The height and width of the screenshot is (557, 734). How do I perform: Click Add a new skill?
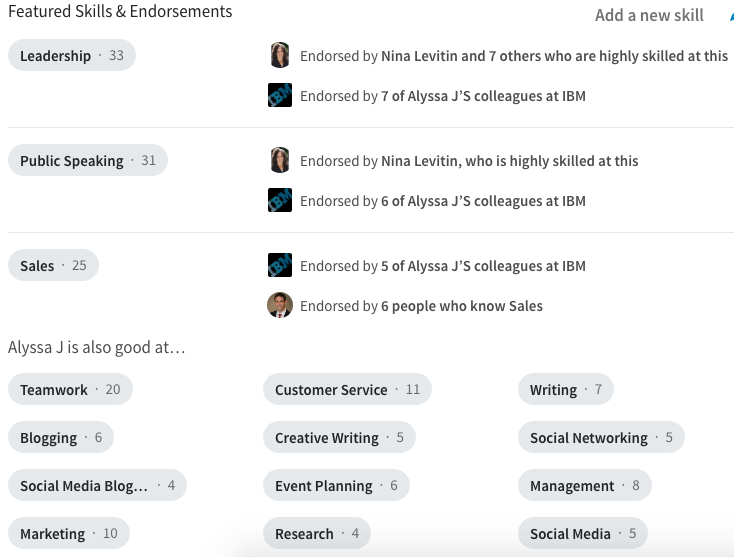click(x=649, y=15)
